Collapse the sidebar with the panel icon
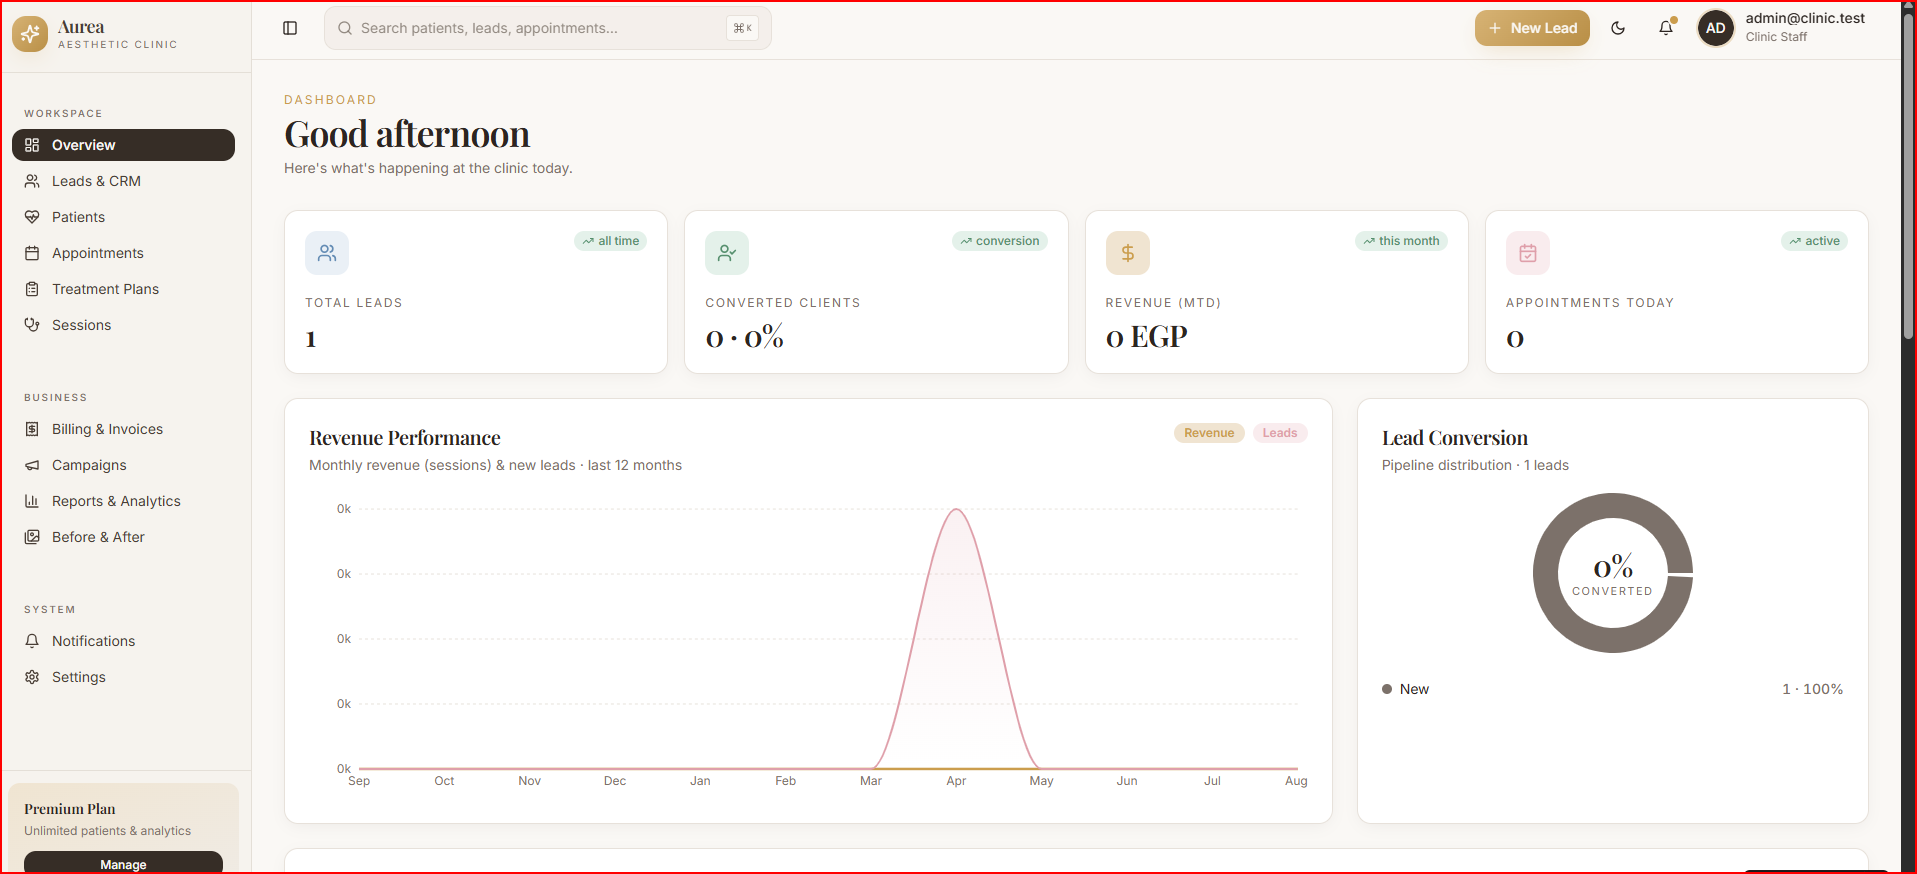 (x=290, y=28)
